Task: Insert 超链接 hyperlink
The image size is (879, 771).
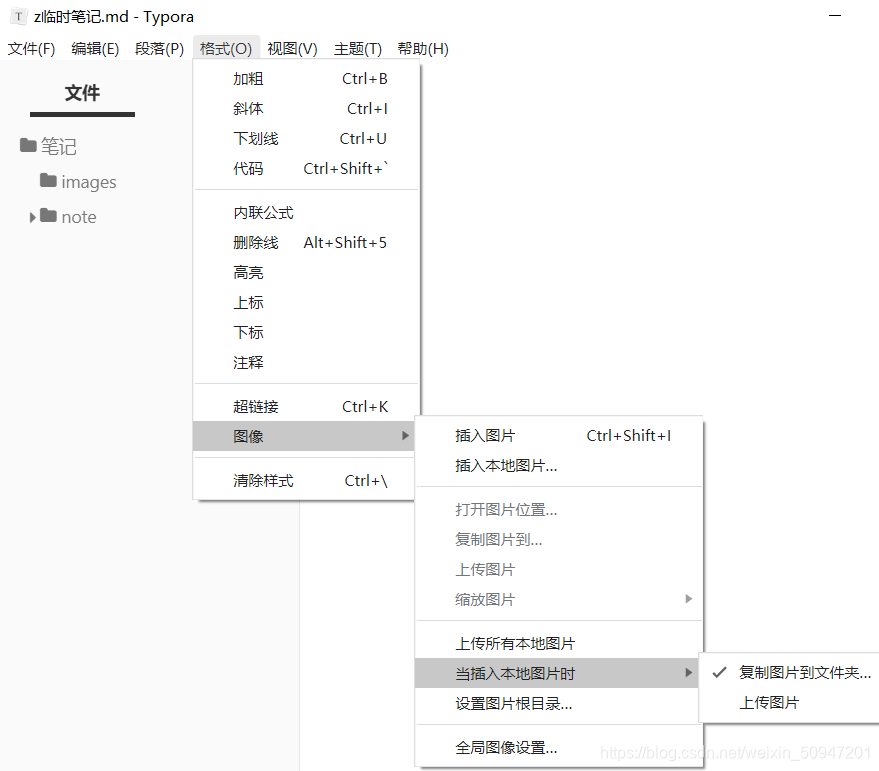Action: (x=306, y=407)
